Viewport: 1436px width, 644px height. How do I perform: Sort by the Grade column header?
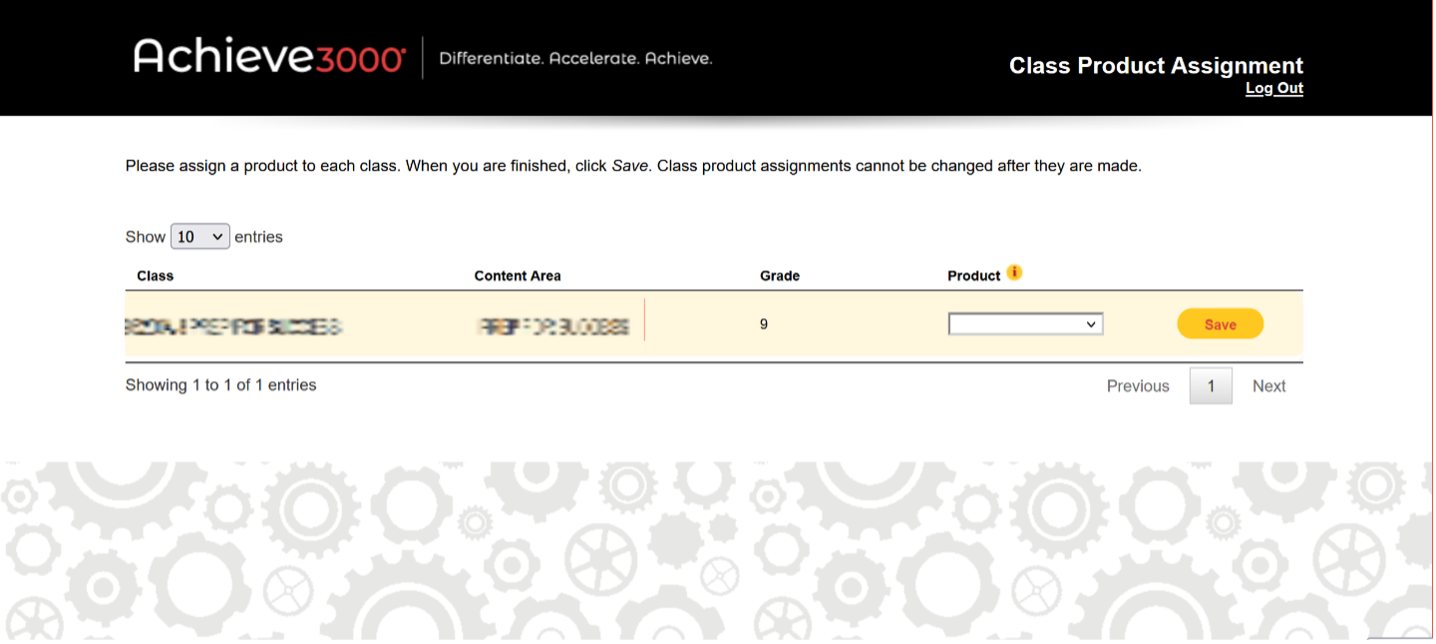pyautogui.click(x=780, y=276)
